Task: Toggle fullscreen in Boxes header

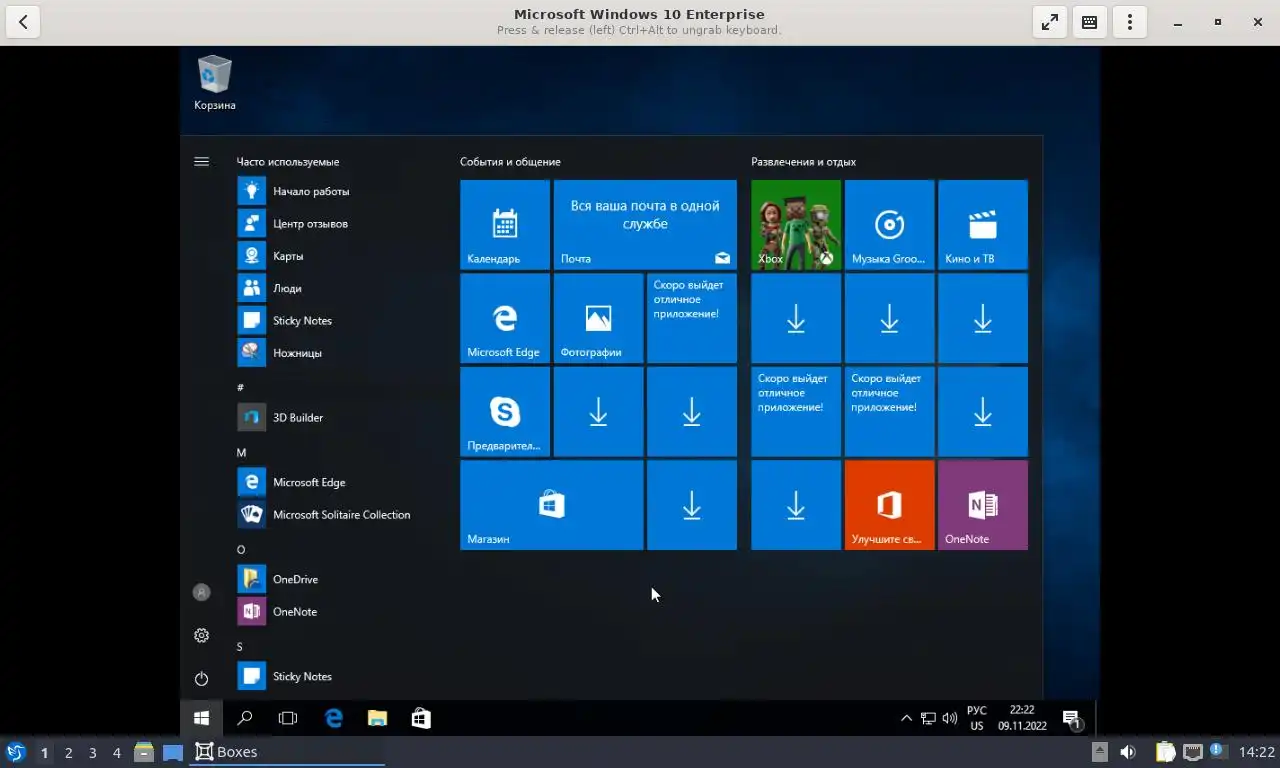Action: (x=1050, y=22)
